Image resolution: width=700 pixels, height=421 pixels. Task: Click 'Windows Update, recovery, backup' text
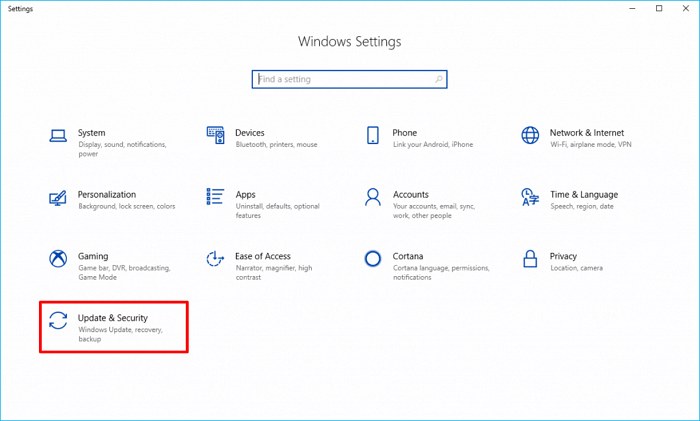[x=120, y=334]
